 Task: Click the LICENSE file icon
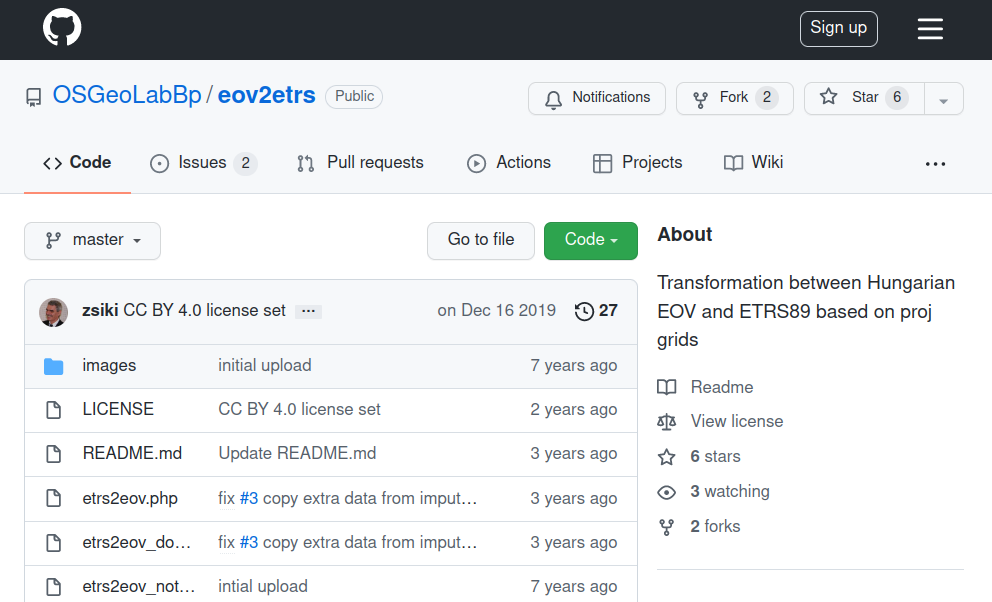point(54,410)
